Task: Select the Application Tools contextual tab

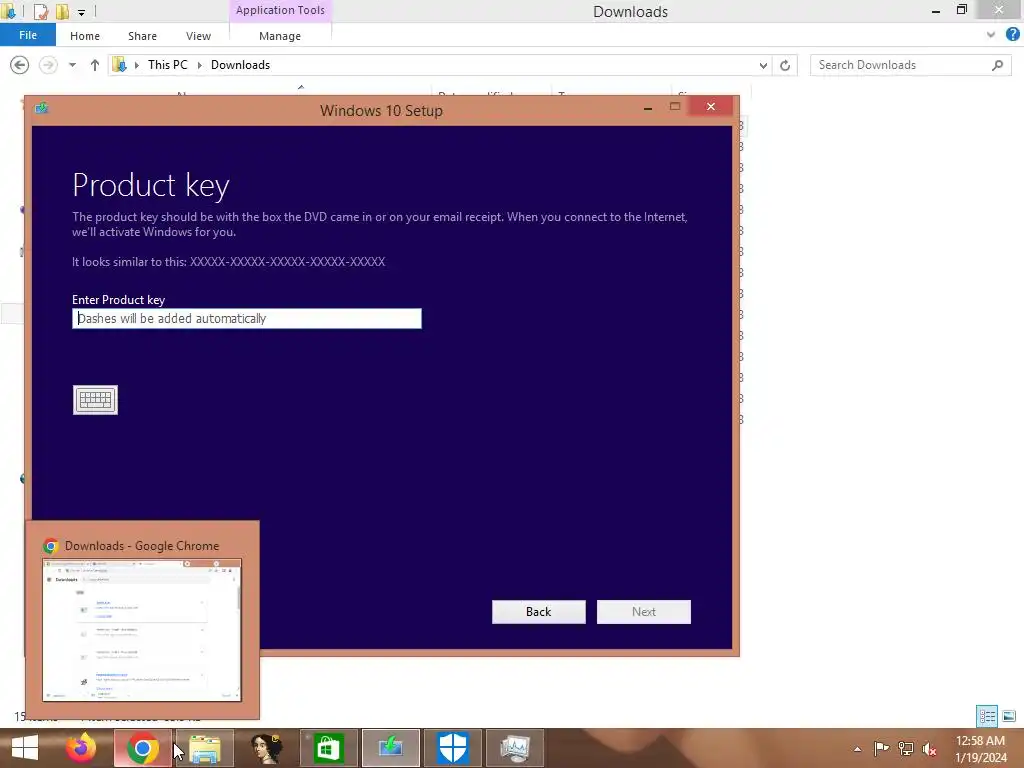Action: pyautogui.click(x=280, y=10)
